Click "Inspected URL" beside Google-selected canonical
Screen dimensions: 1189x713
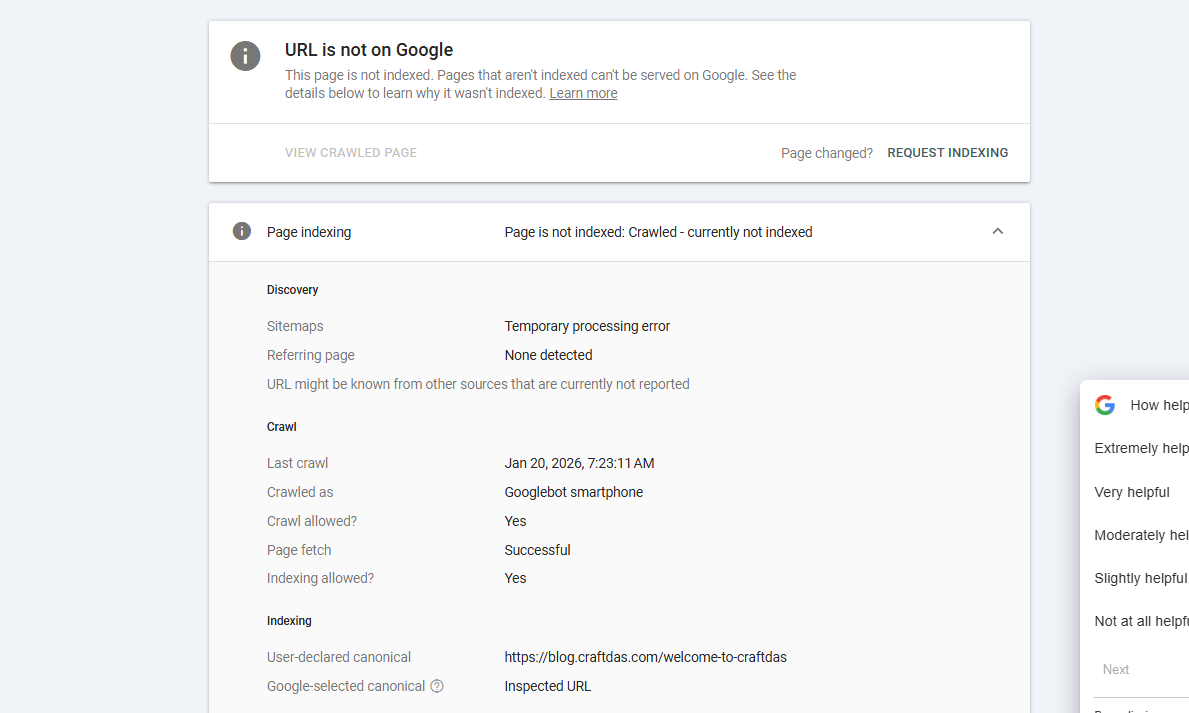[x=548, y=686]
